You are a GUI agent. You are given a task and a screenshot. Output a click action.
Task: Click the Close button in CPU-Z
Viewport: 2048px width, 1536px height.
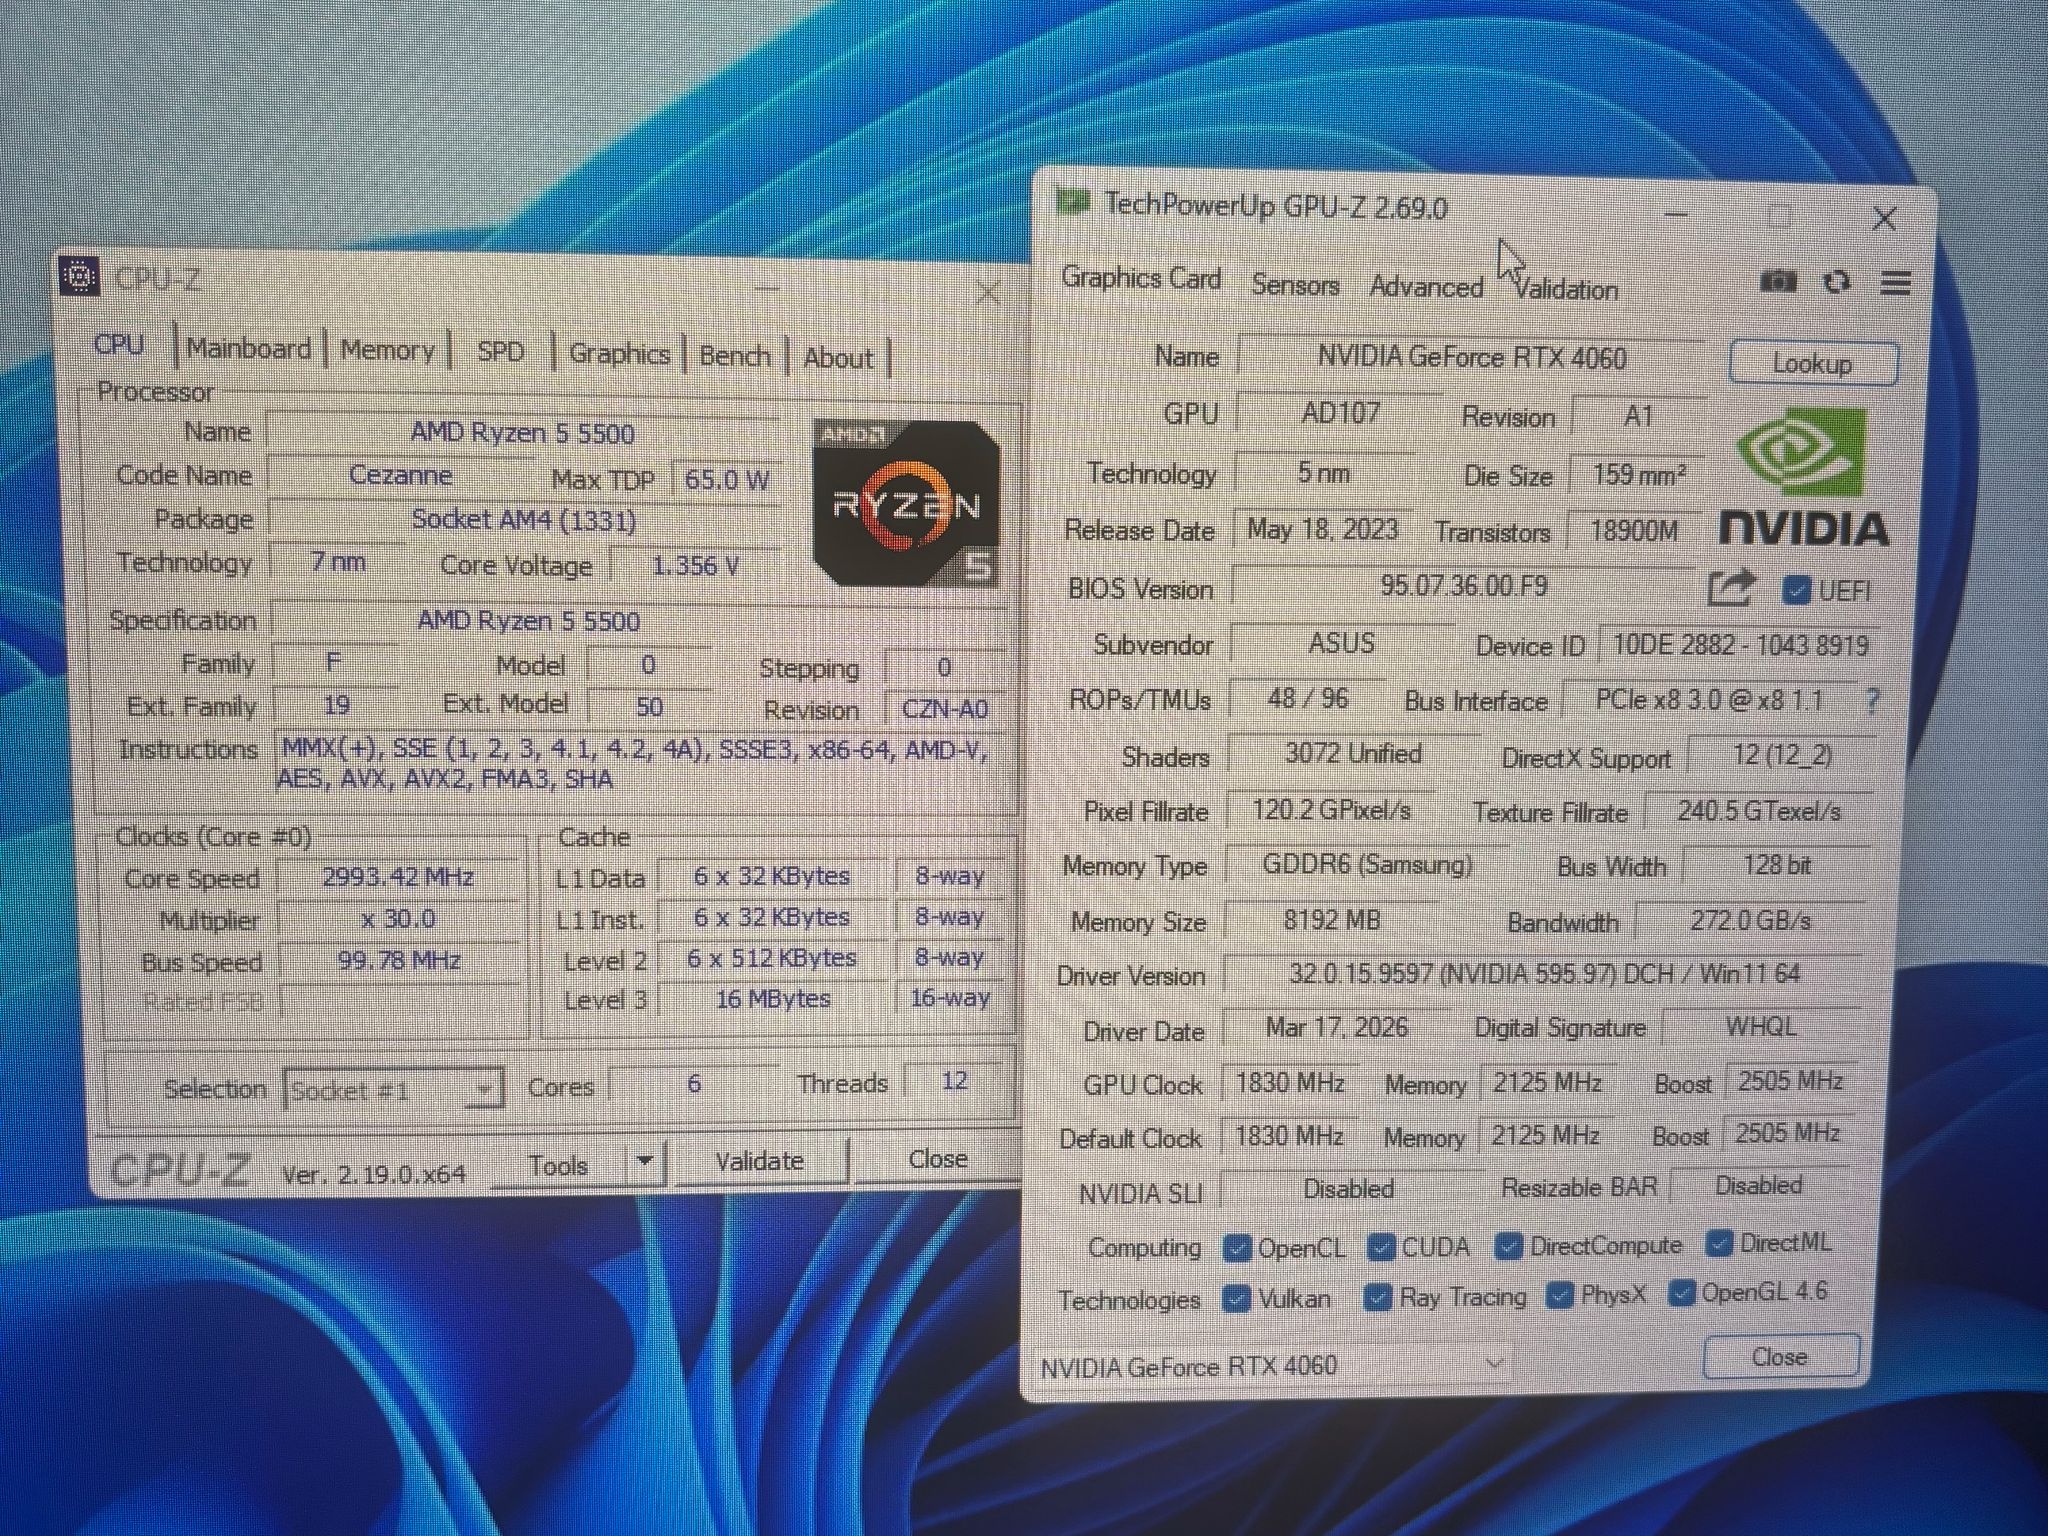[x=937, y=1159]
